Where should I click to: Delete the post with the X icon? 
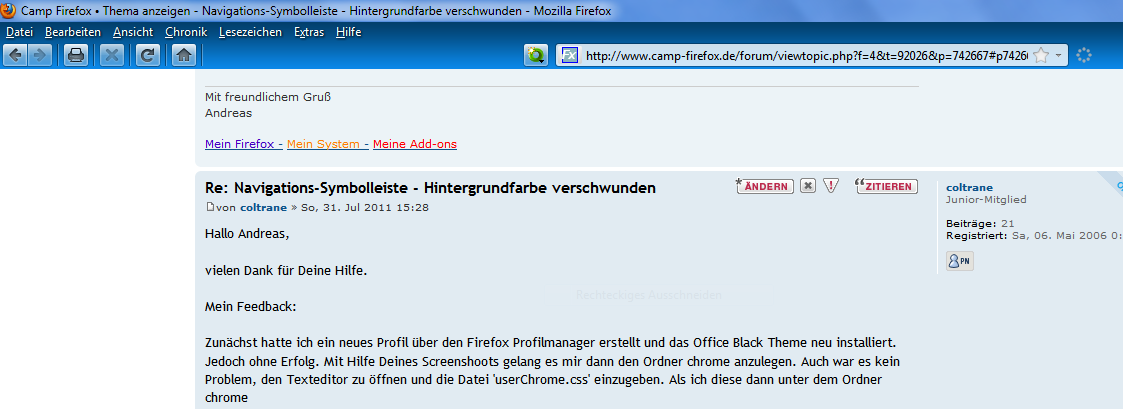tap(808, 186)
